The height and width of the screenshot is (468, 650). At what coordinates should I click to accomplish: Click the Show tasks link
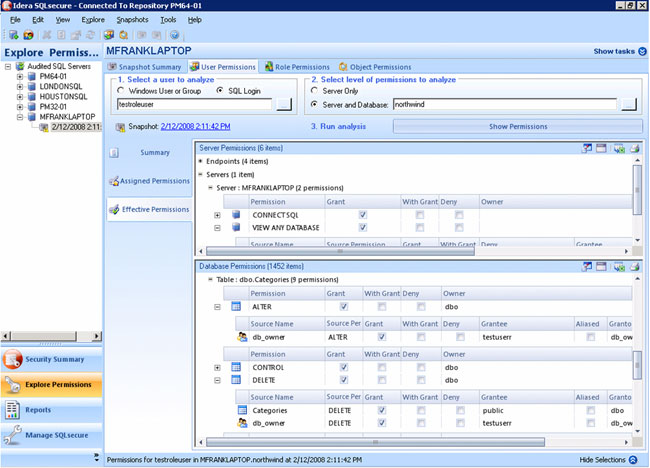614,51
